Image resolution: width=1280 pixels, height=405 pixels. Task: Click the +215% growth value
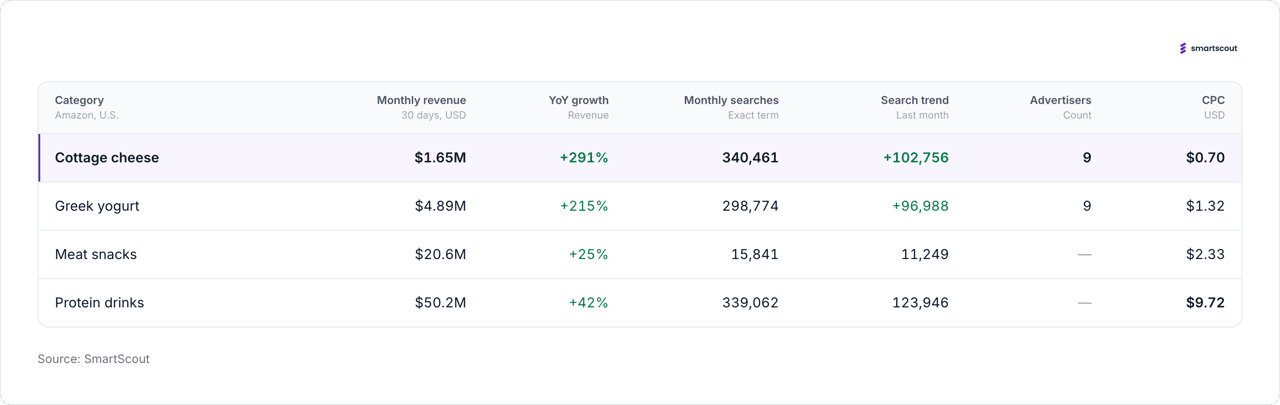coord(584,206)
